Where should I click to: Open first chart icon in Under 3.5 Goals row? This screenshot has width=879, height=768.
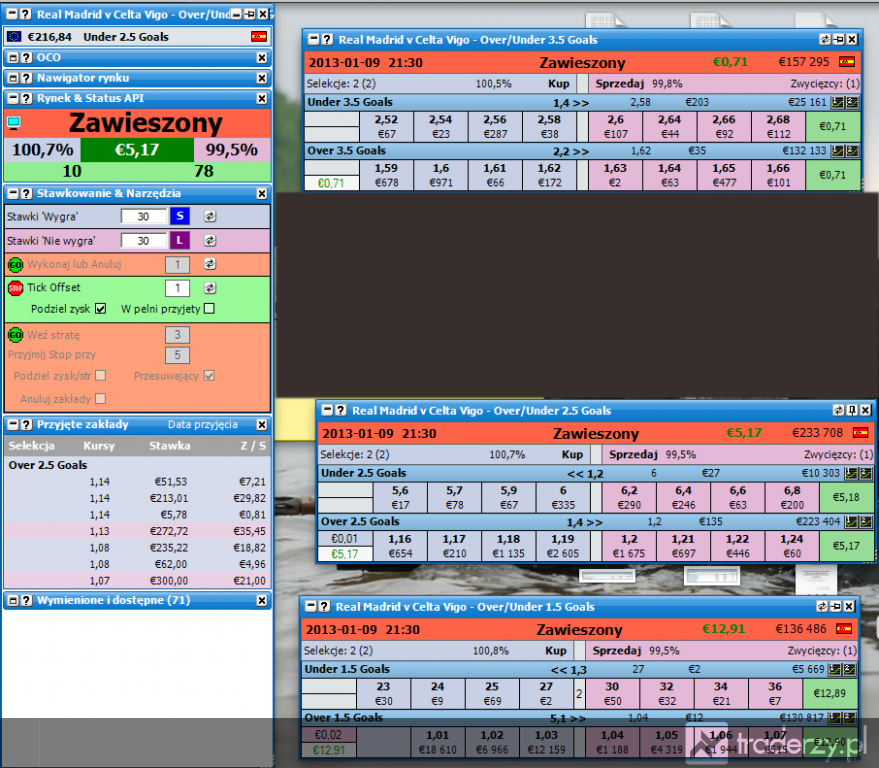click(x=838, y=103)
